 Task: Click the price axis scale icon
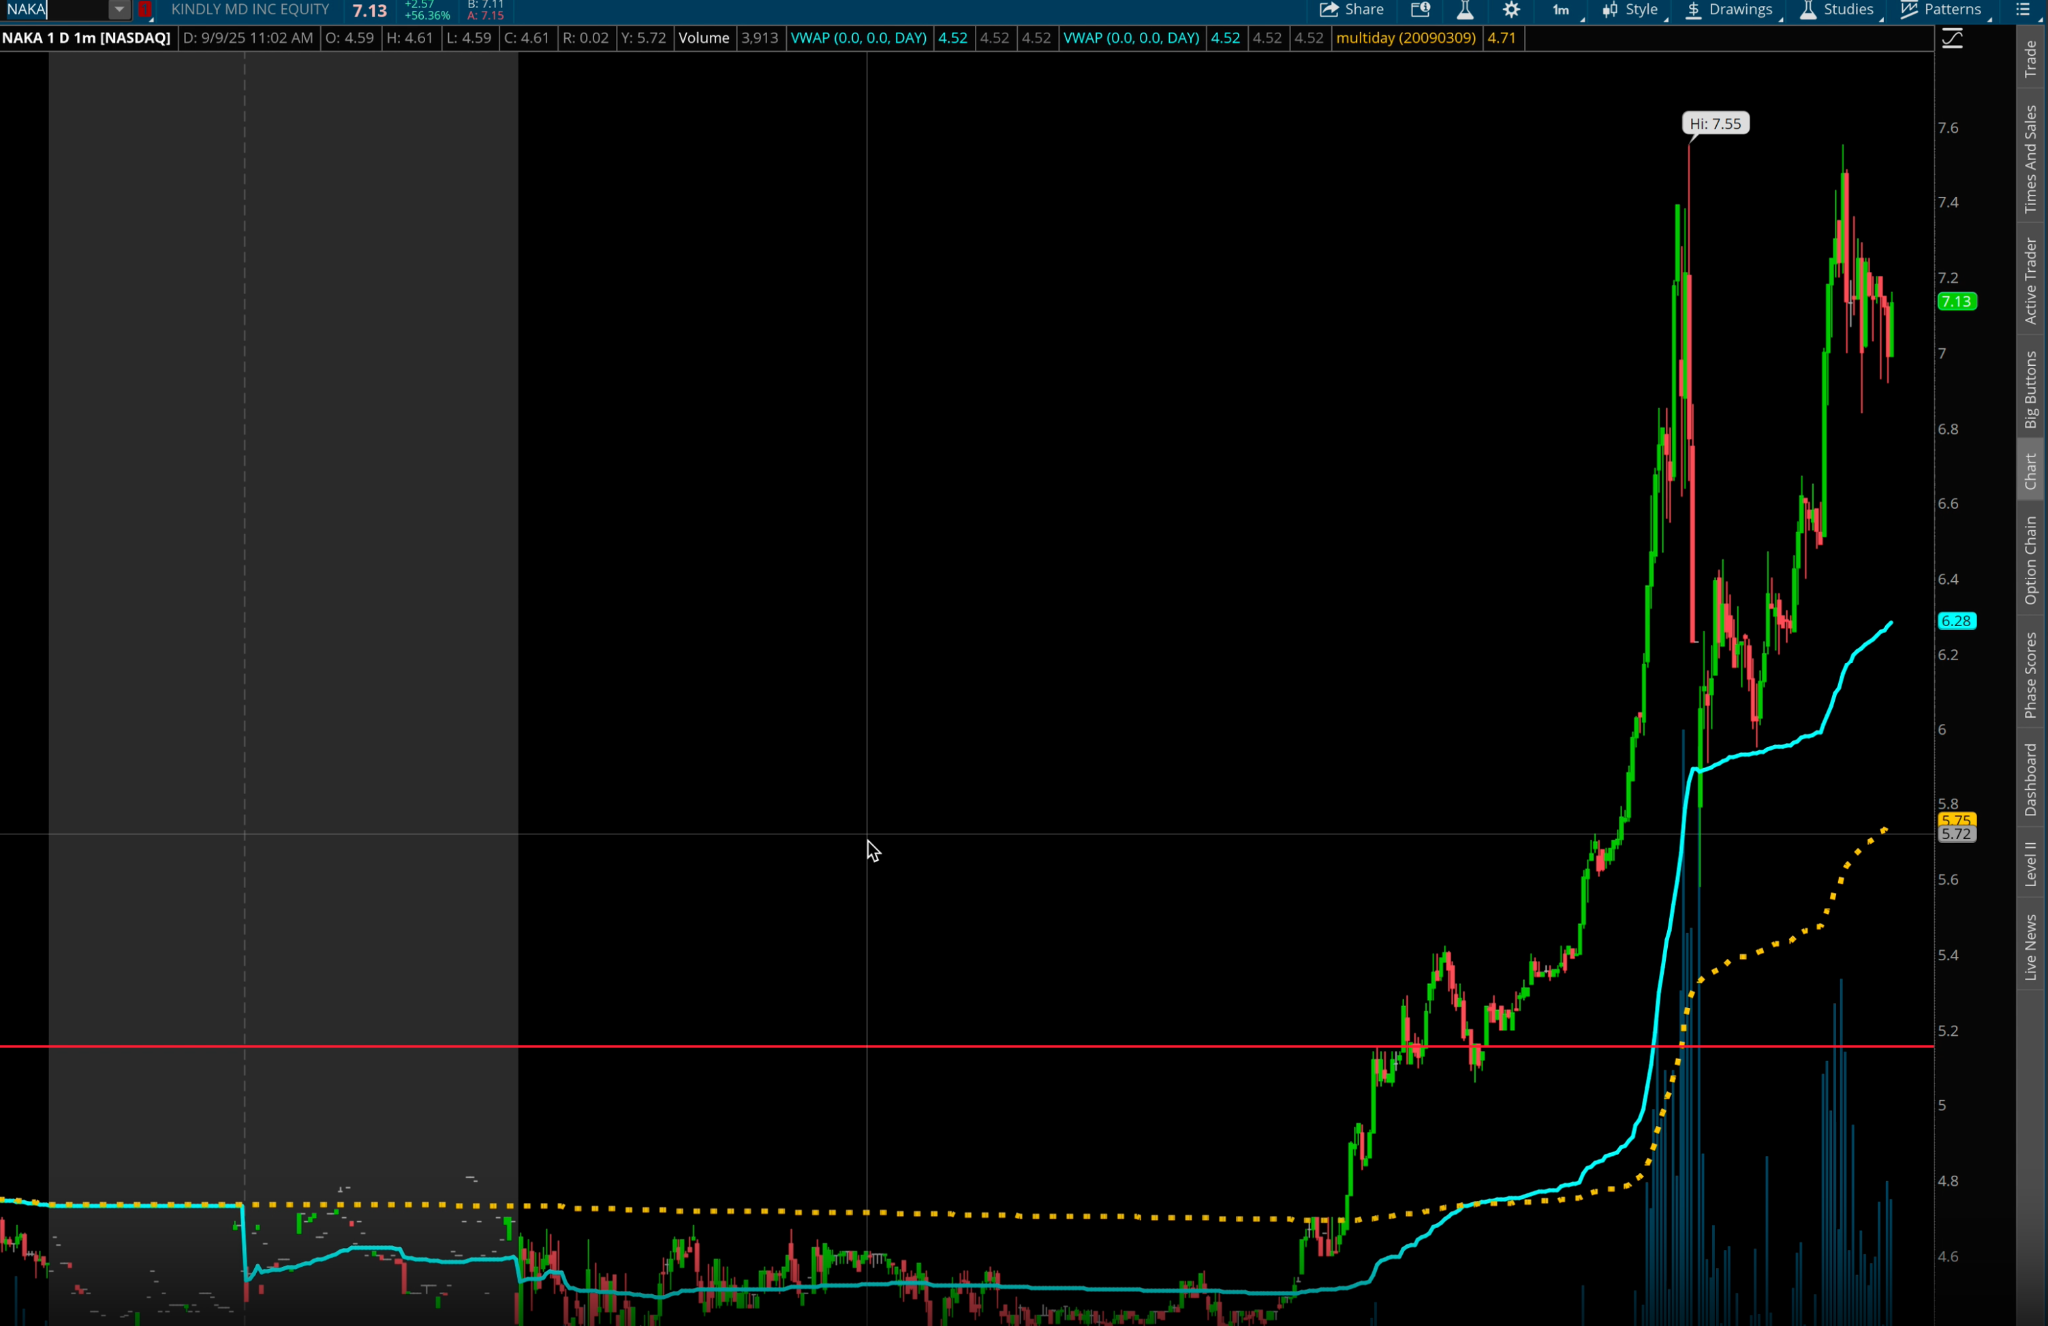[1952, 39]
